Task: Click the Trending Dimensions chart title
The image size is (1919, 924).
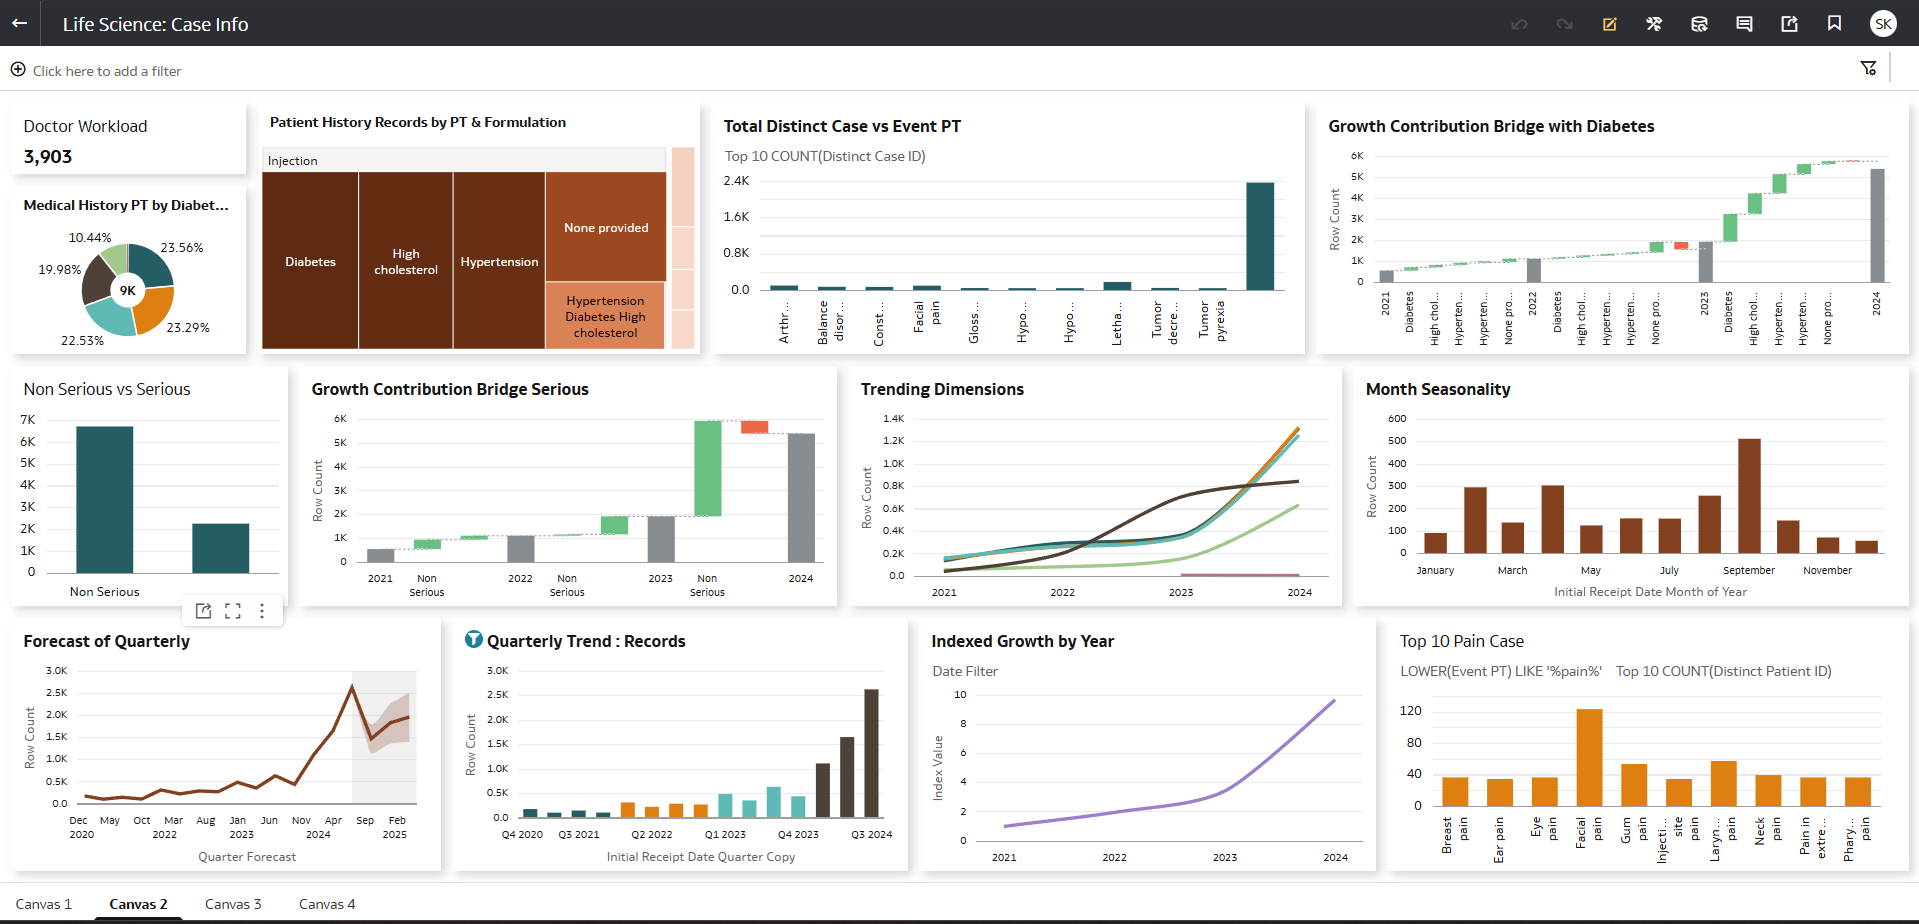Action: 942,389
